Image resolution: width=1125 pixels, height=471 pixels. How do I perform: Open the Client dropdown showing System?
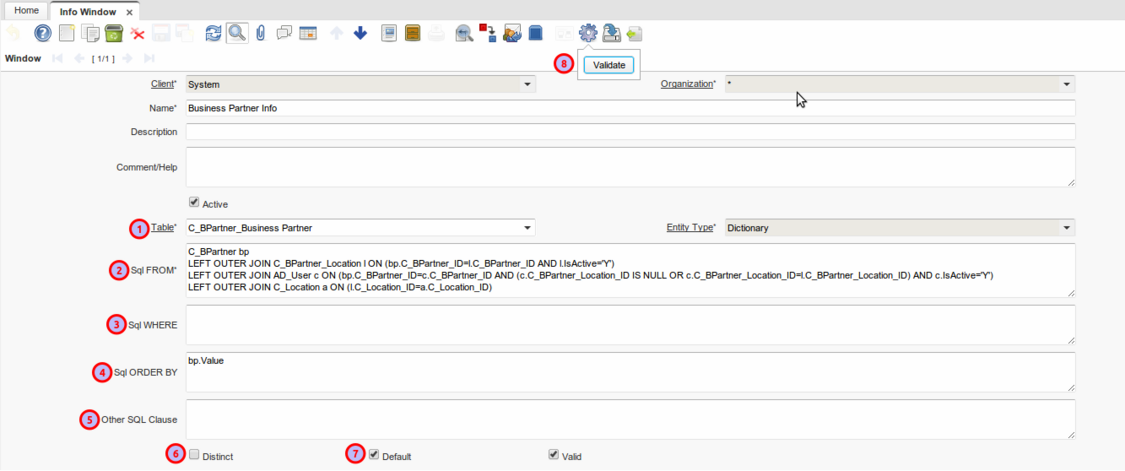pos(527,85)
